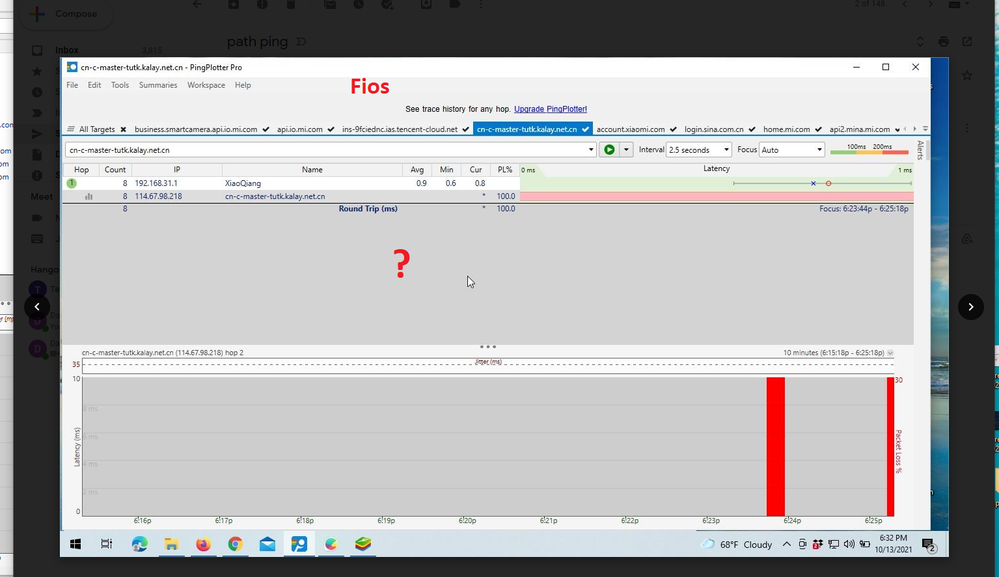The image size is (999, 577).
Task: Click the tab bar scroll-right arrow
Action: point(915,129)
